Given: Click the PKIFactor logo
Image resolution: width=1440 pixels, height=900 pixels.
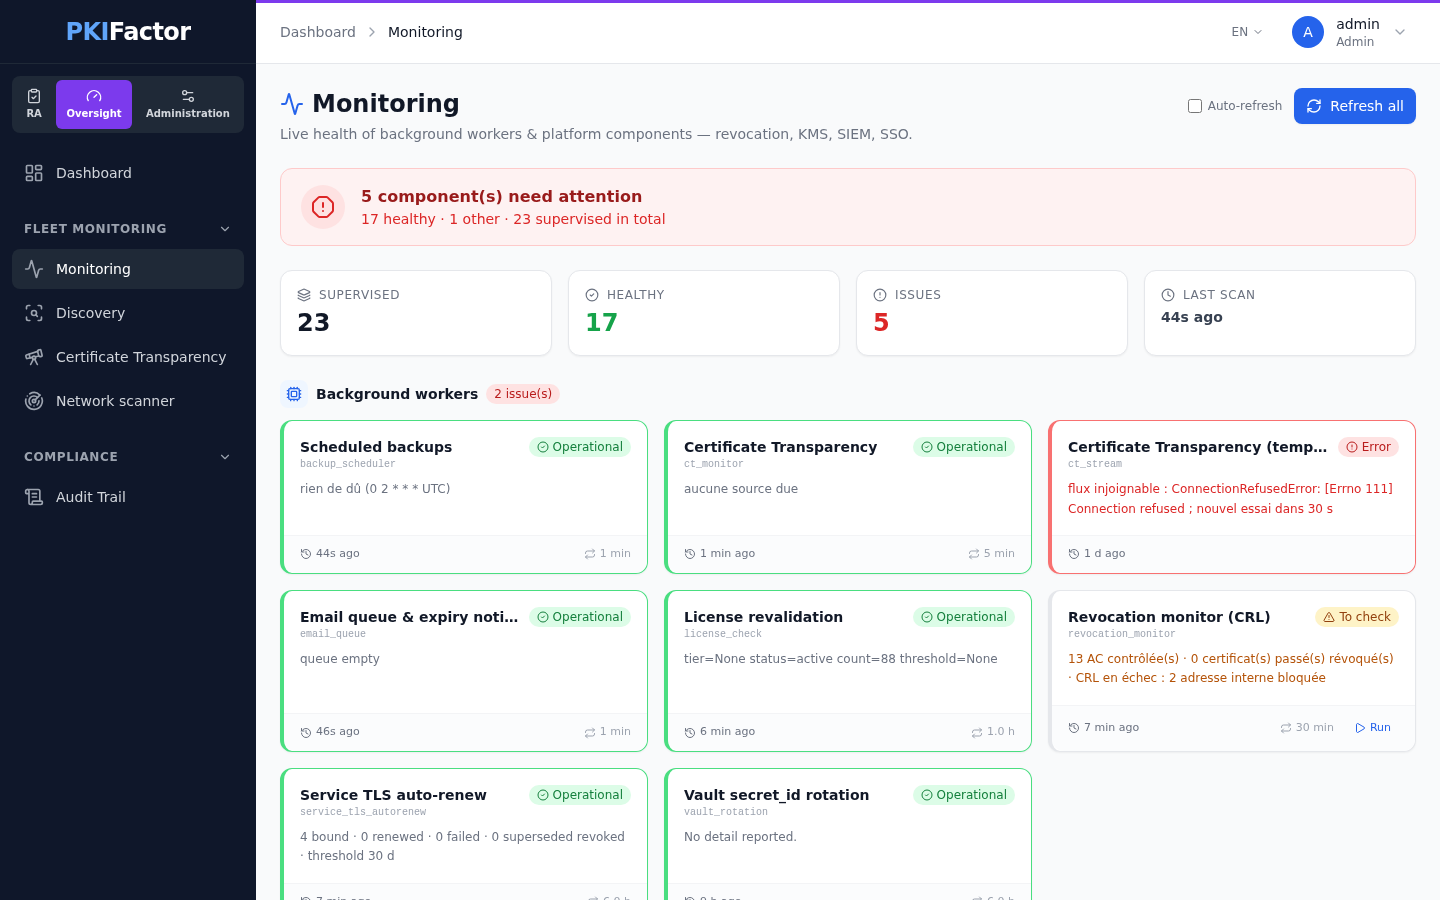Looking at the screenshot, I should coord(128,31).
